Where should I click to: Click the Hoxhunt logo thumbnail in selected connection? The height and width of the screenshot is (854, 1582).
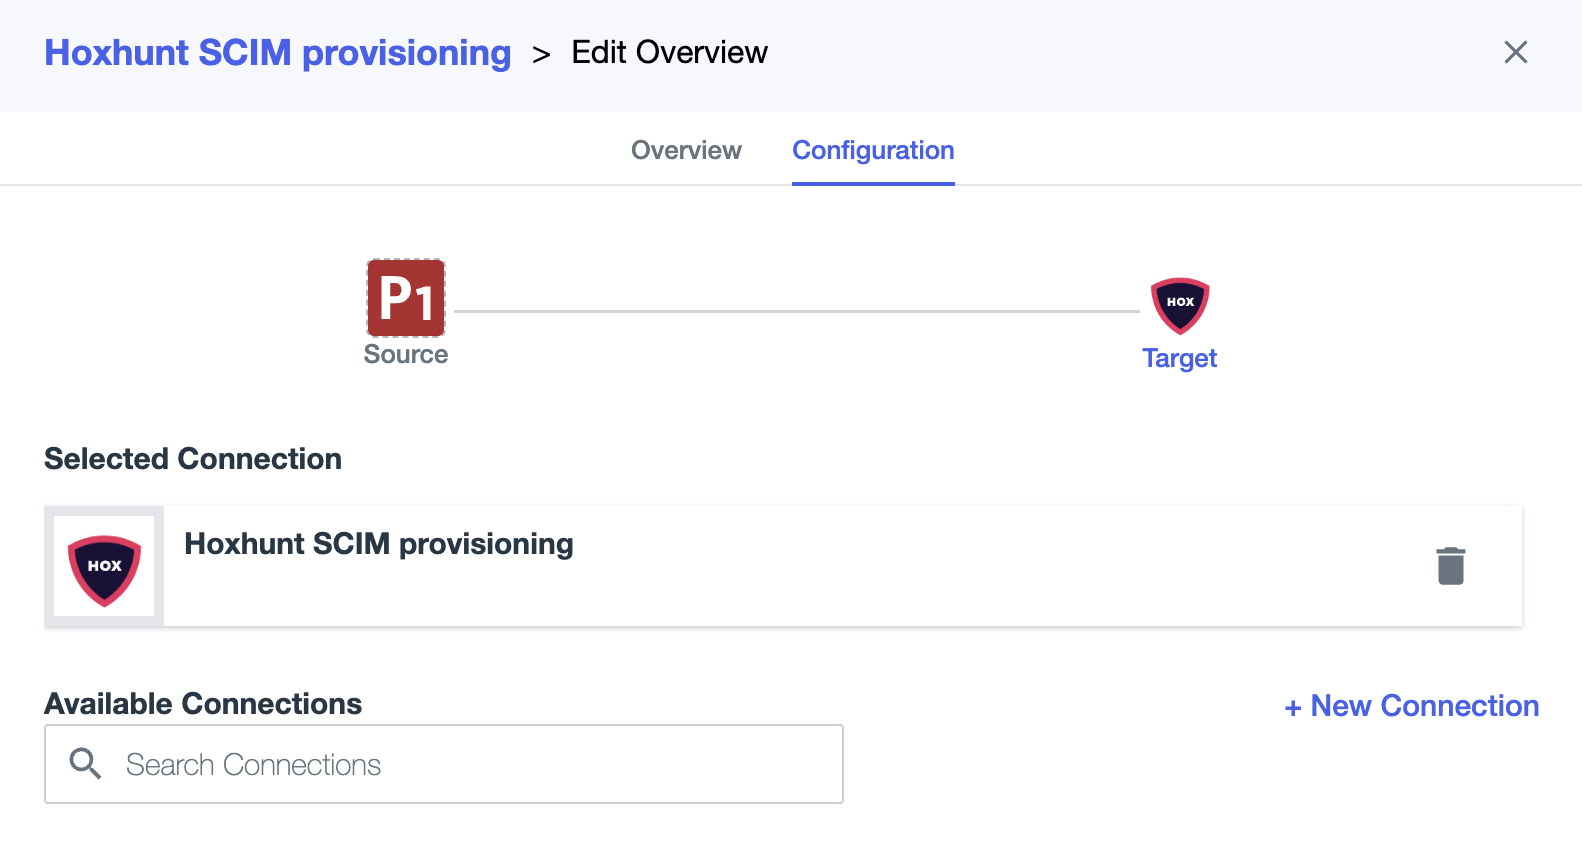click(104, 566)
